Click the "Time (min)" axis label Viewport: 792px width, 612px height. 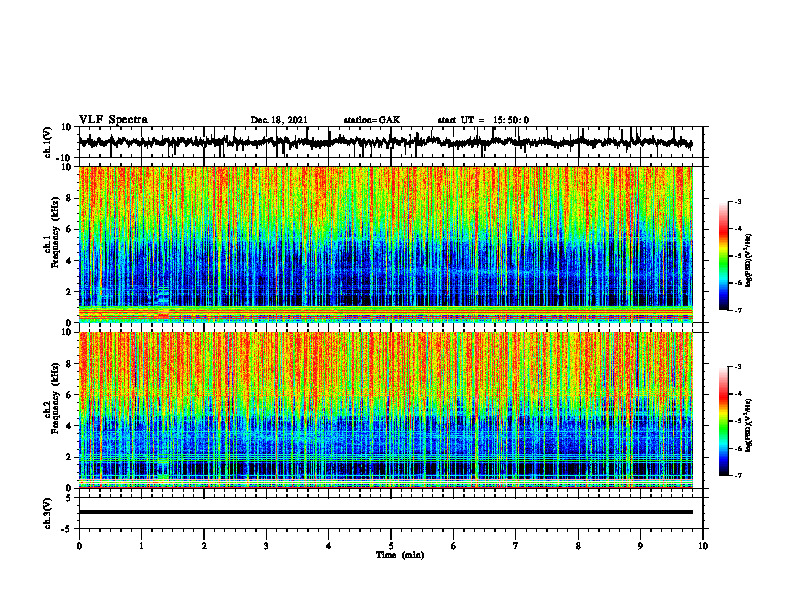tap(400, 555)
